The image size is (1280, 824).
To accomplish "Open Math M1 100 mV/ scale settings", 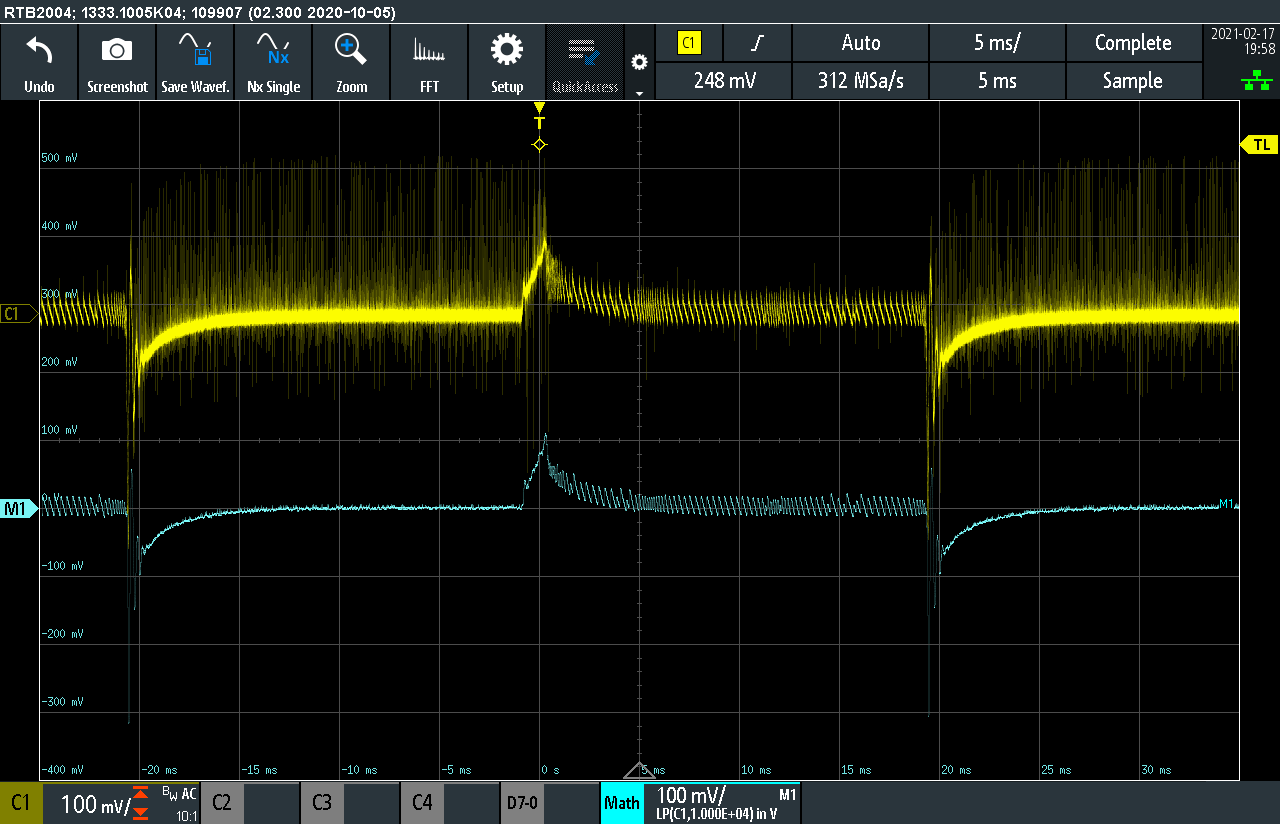I will tap(691, 796).
